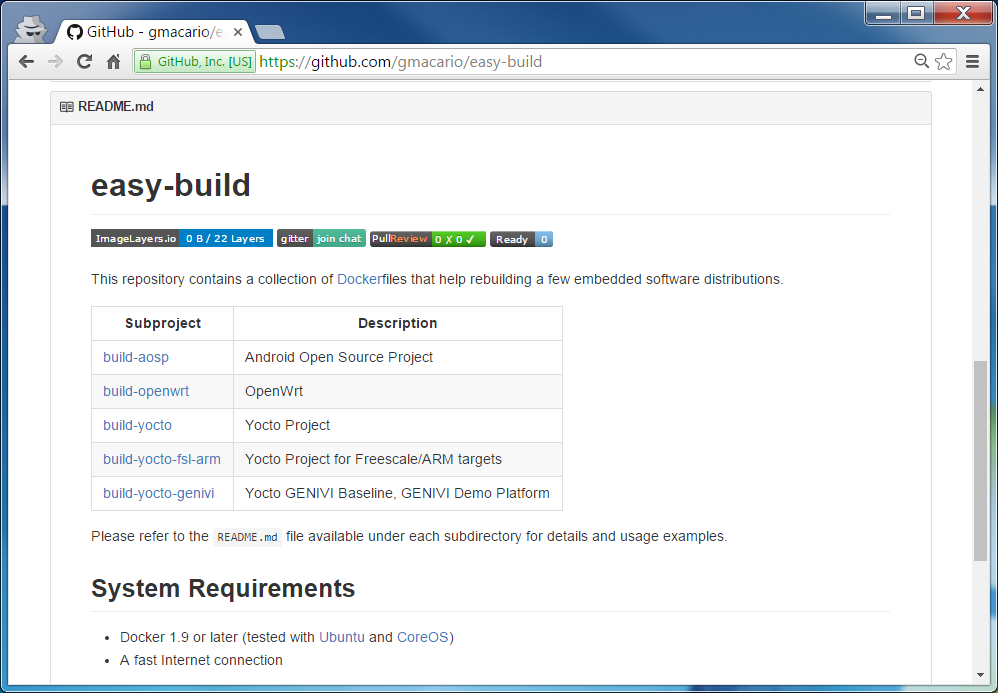998x693 pixels.
Task: Open the build-yocto-genivi link
Action: click(158, 493)
